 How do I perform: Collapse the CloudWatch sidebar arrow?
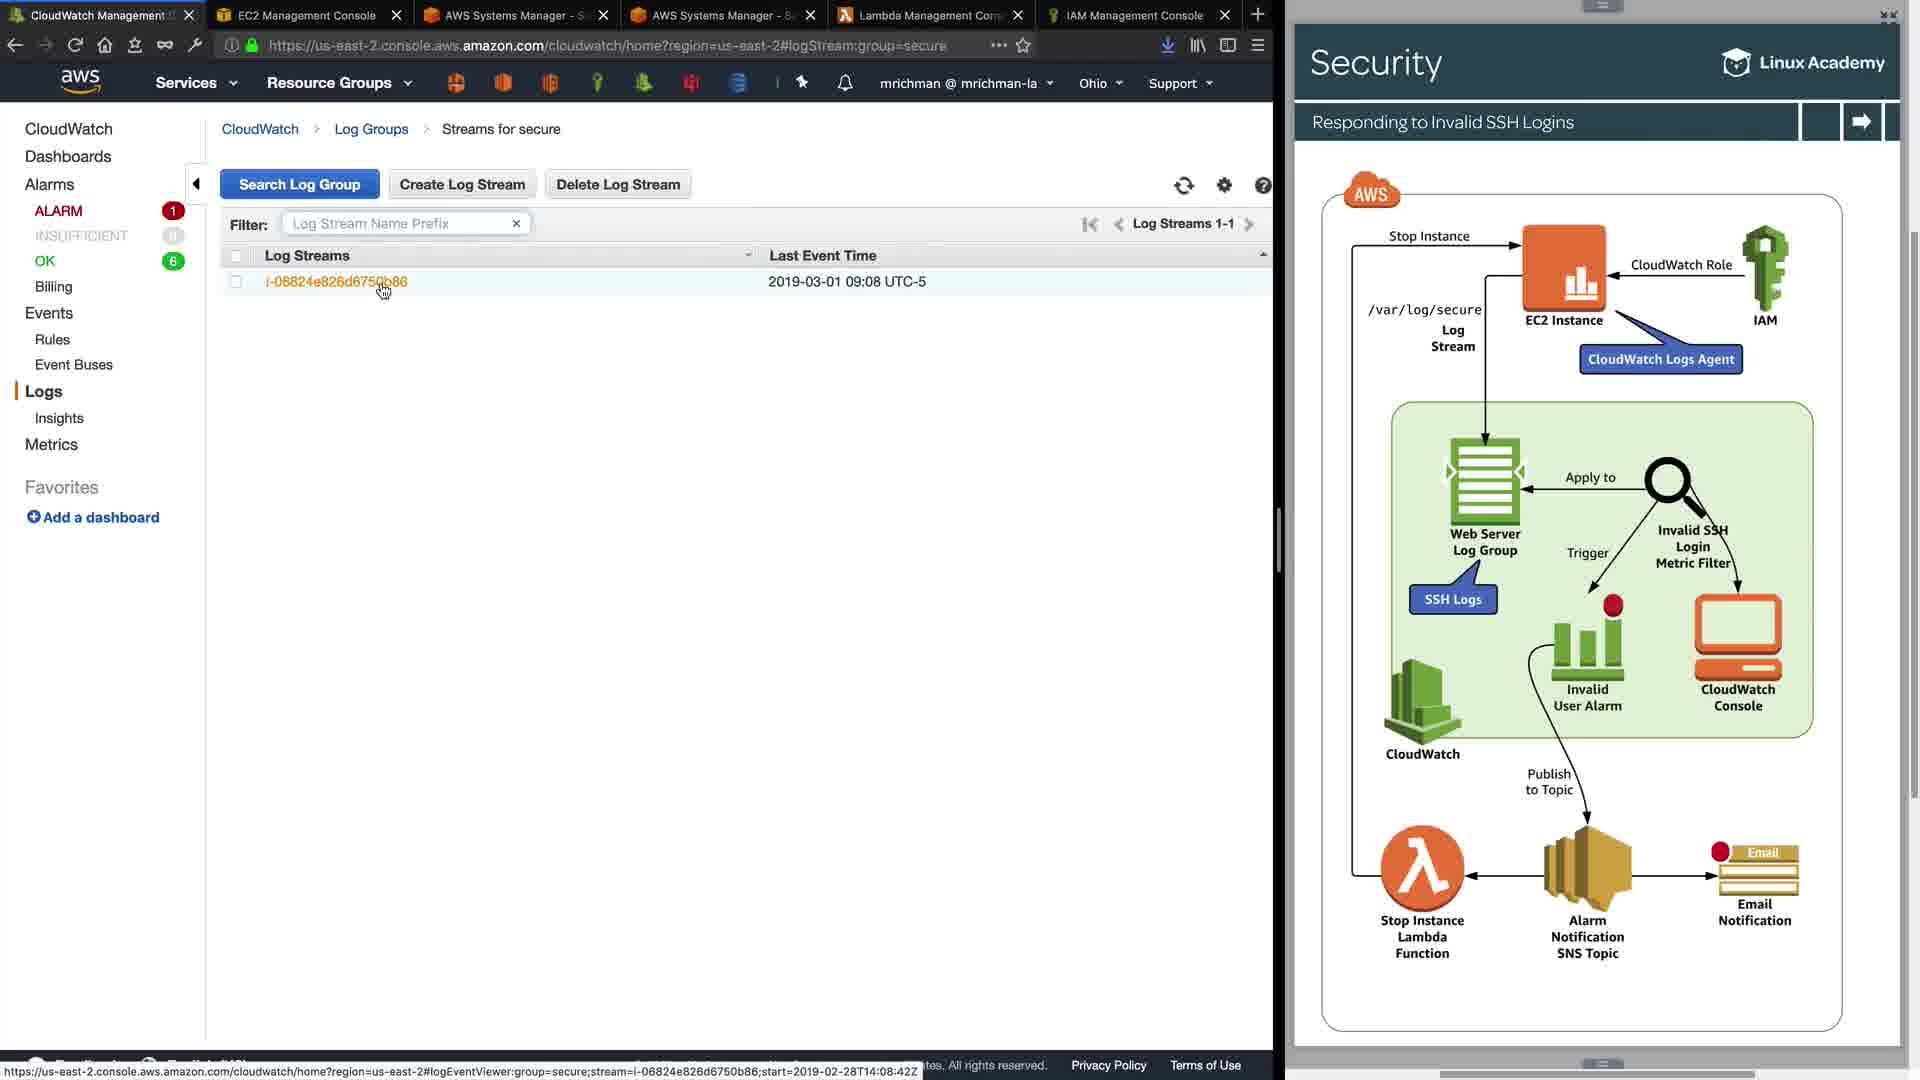tap(196, 184)
